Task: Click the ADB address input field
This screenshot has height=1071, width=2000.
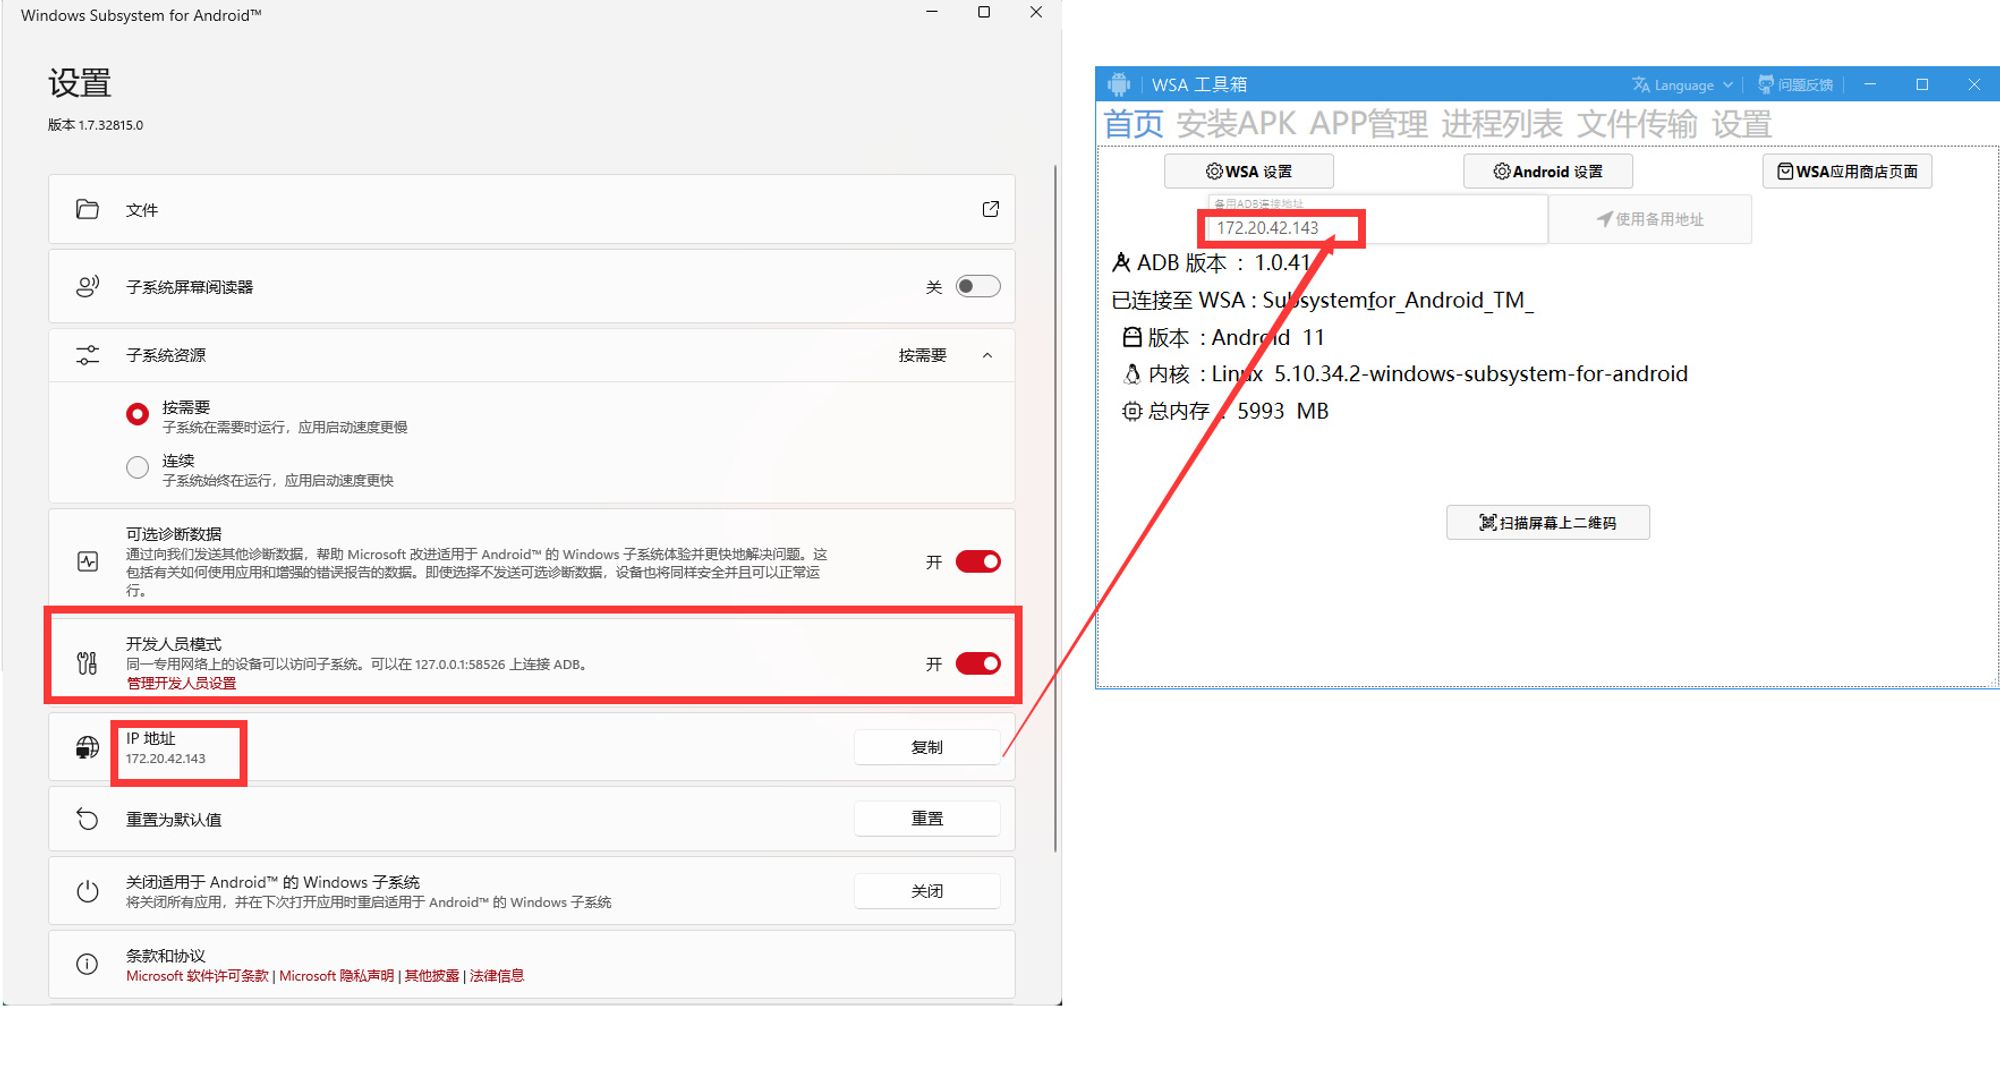Action: [1378, 220]
